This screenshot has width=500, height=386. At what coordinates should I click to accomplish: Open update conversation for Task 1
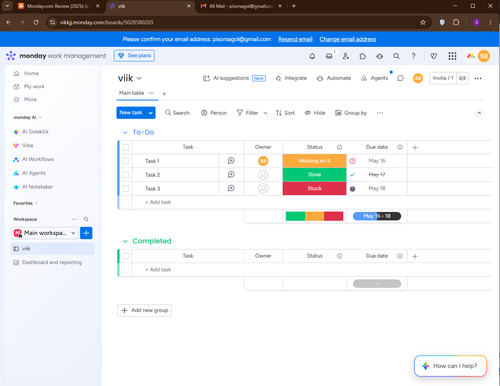coord(231,161)
